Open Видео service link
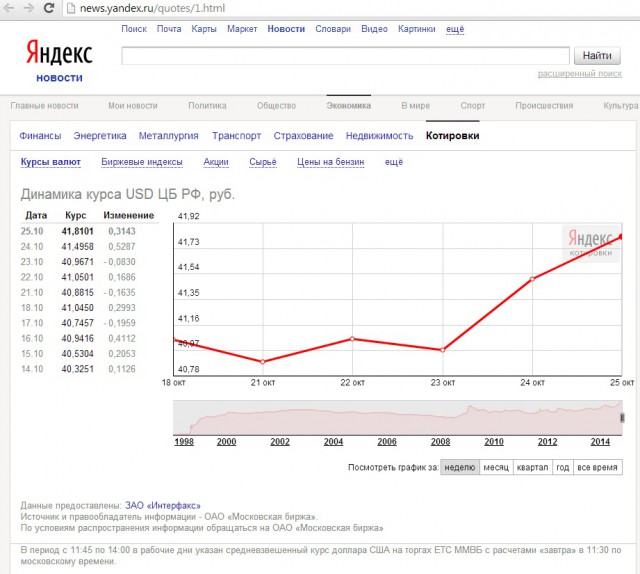The image size is (640, 574). coord(374,29)
